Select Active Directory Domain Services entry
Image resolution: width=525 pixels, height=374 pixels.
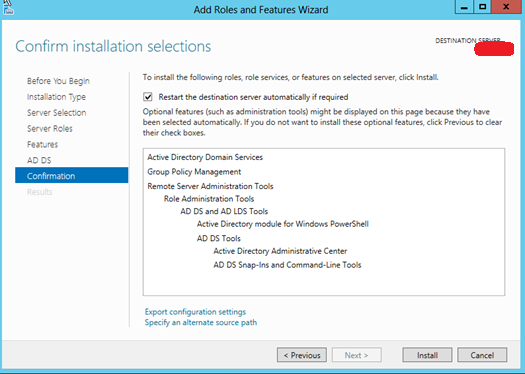pos(205,157)
